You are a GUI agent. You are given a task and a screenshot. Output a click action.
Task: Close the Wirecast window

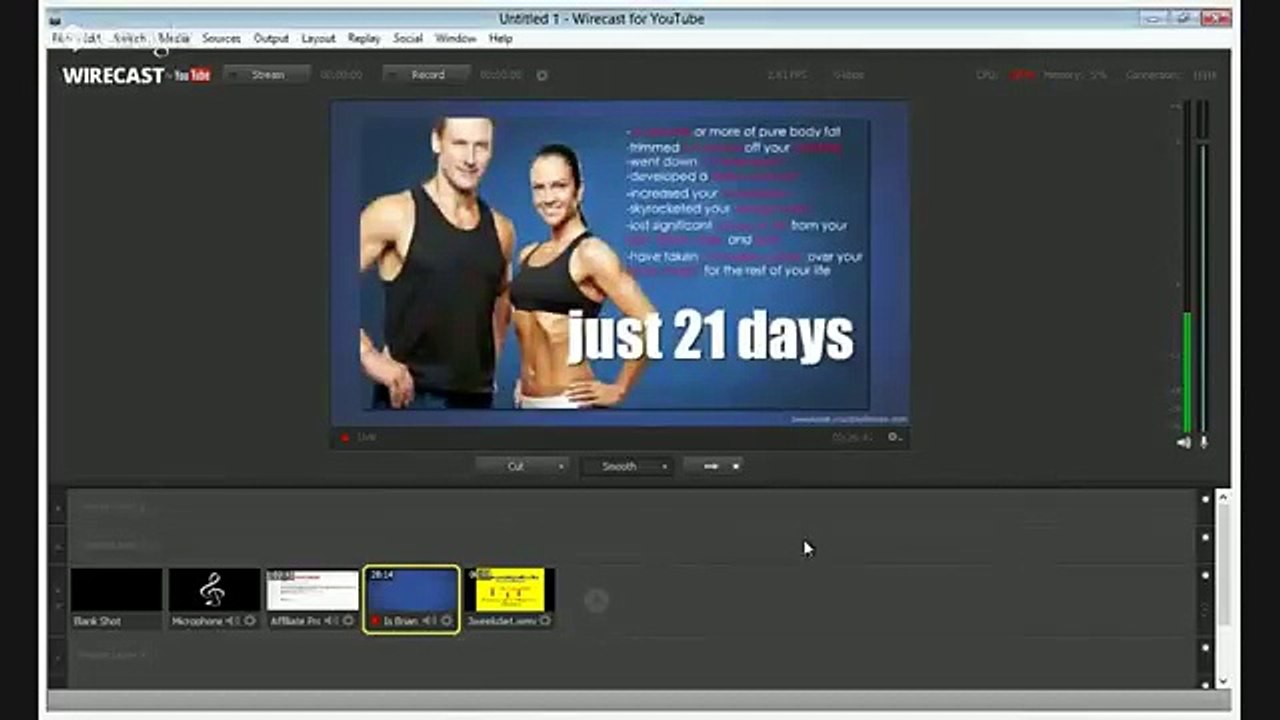coord(1216,17)
